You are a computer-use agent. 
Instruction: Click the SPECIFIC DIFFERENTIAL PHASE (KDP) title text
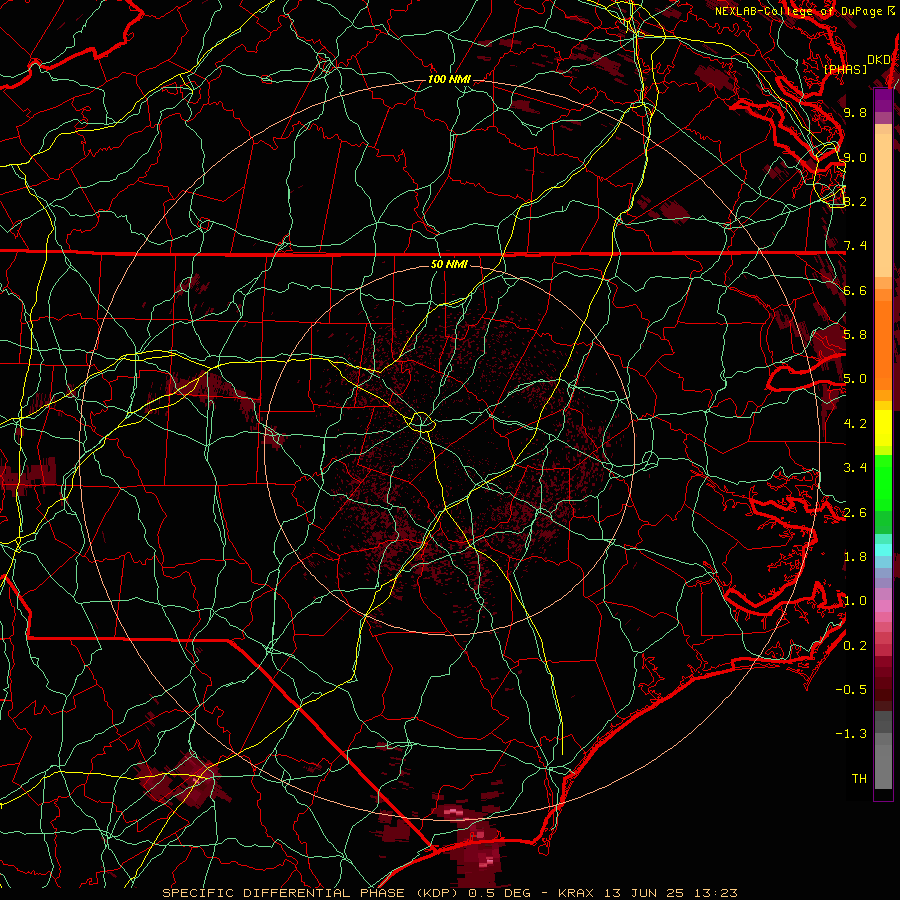pyautogui.click(x=310, y=893)
